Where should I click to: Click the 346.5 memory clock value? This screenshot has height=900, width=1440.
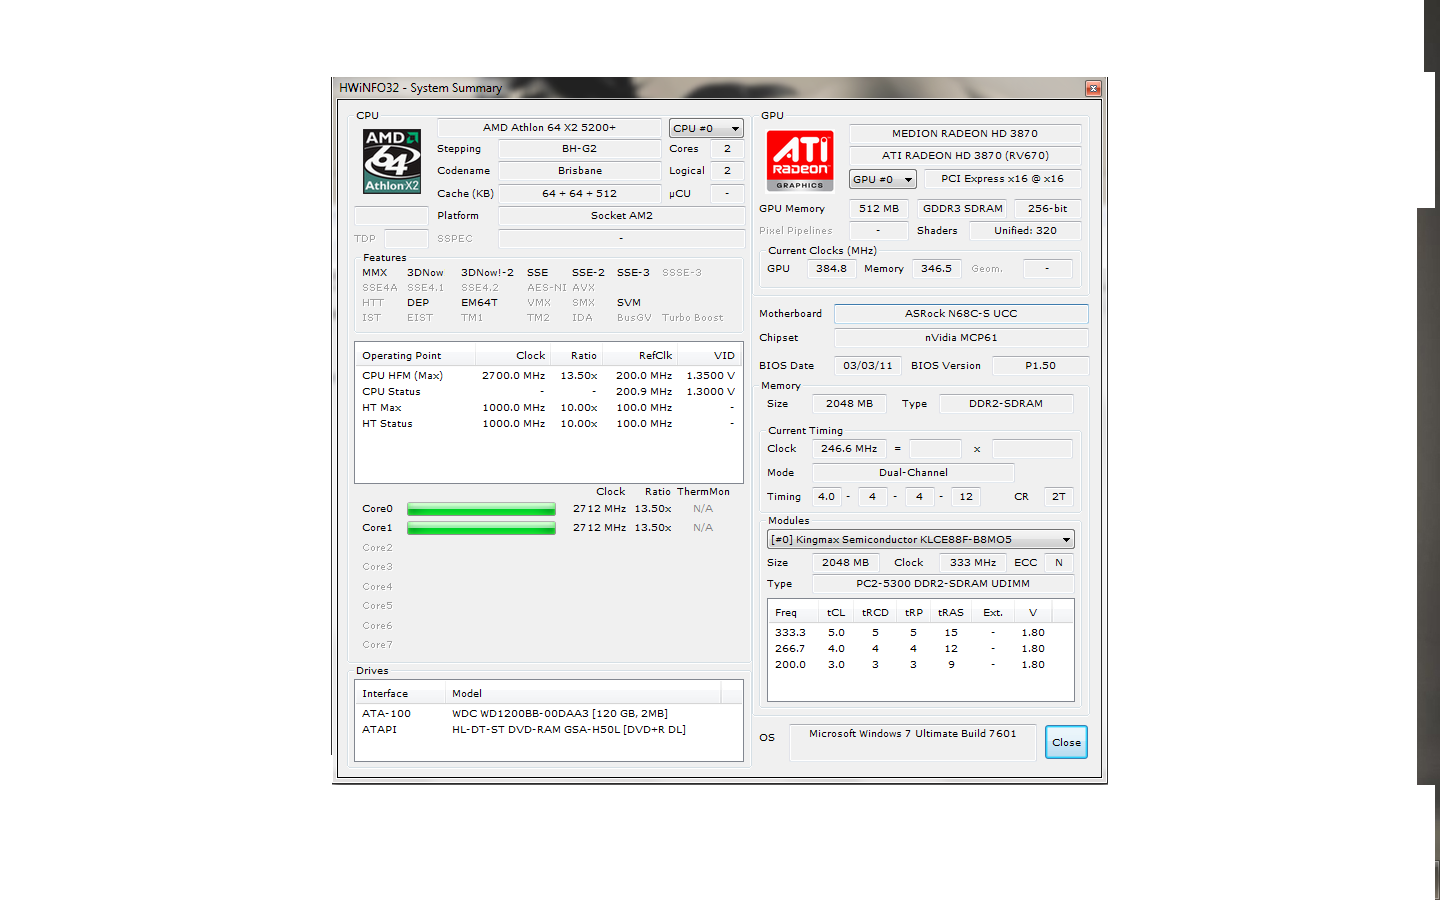pyautogui.click(x=936, y=269)
